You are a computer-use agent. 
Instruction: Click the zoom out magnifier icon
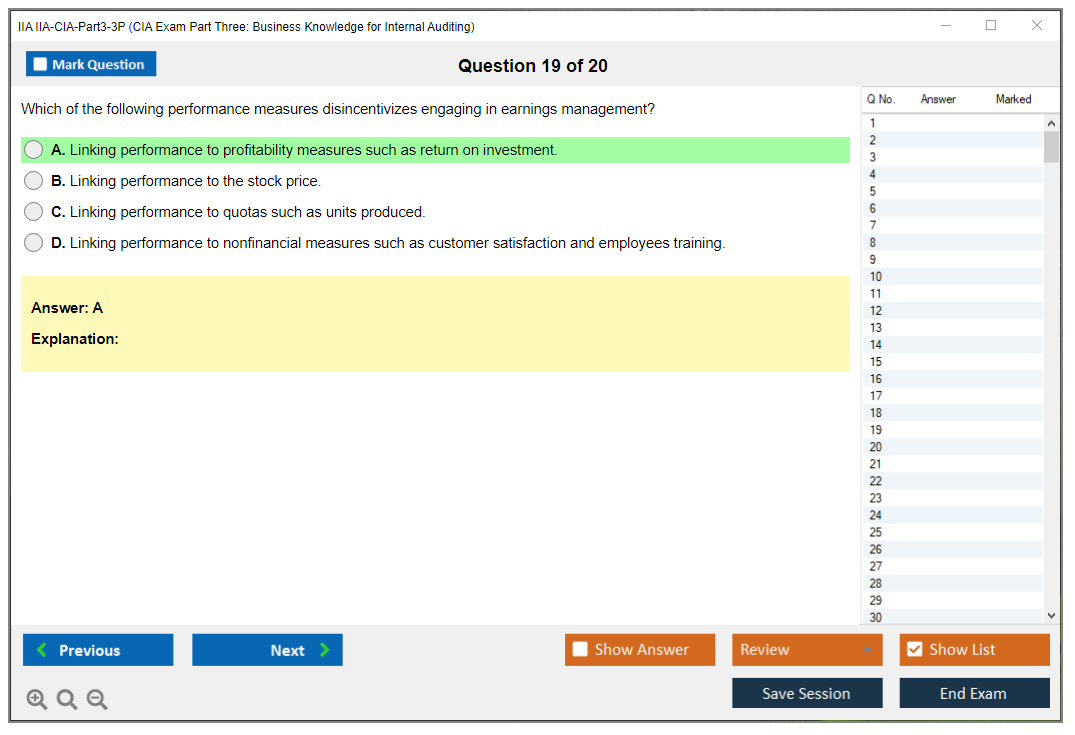(x=97, y=699)
